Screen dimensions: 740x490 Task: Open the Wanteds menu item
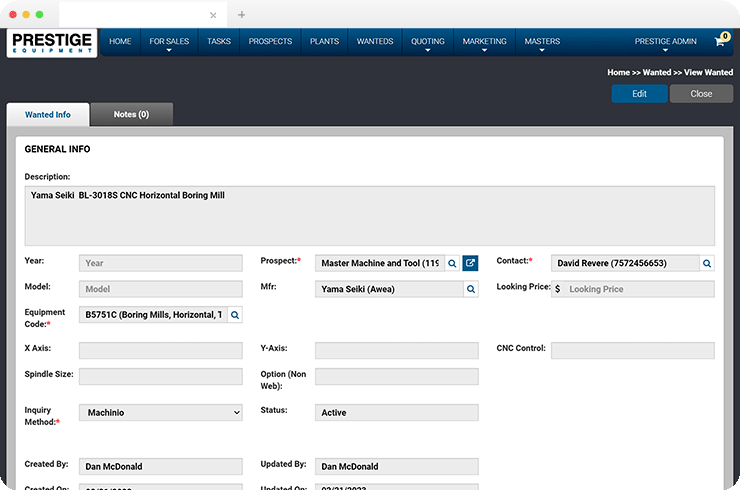[x=375, y=42]
